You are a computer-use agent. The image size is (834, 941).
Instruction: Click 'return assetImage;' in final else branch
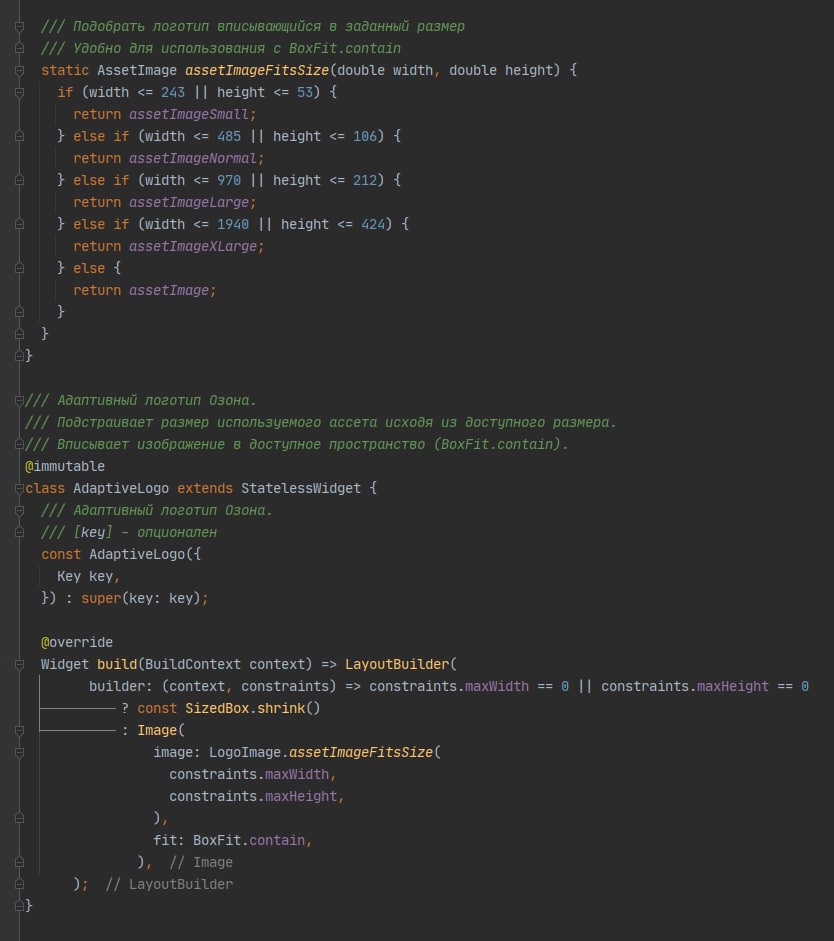pos(145,290)
